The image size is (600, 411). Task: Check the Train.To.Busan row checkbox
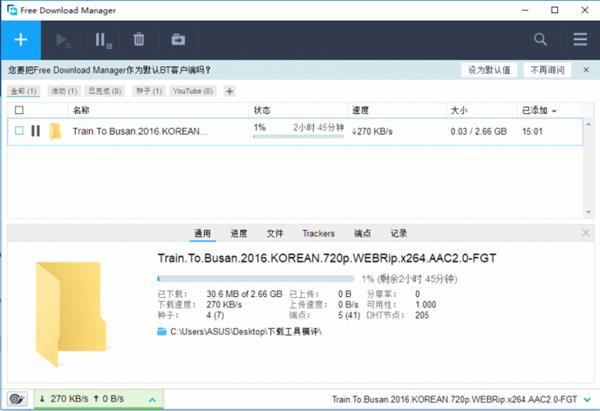19,131
